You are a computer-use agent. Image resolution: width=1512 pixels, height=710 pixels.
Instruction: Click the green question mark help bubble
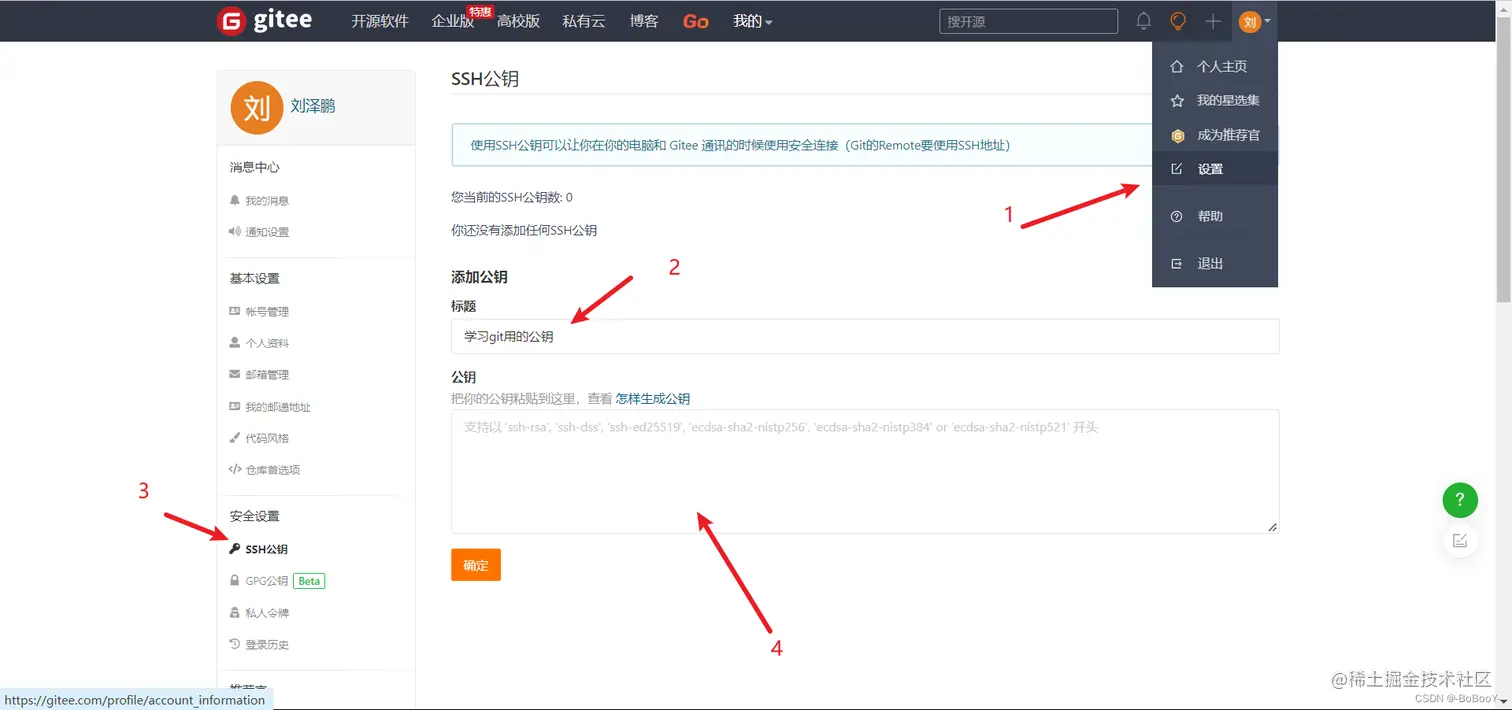(x=1459, y=500)
